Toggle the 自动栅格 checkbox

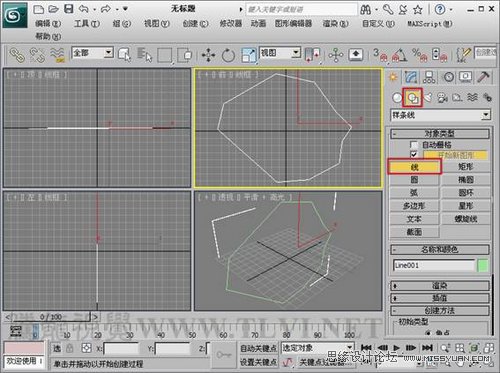tap(414, 145)
